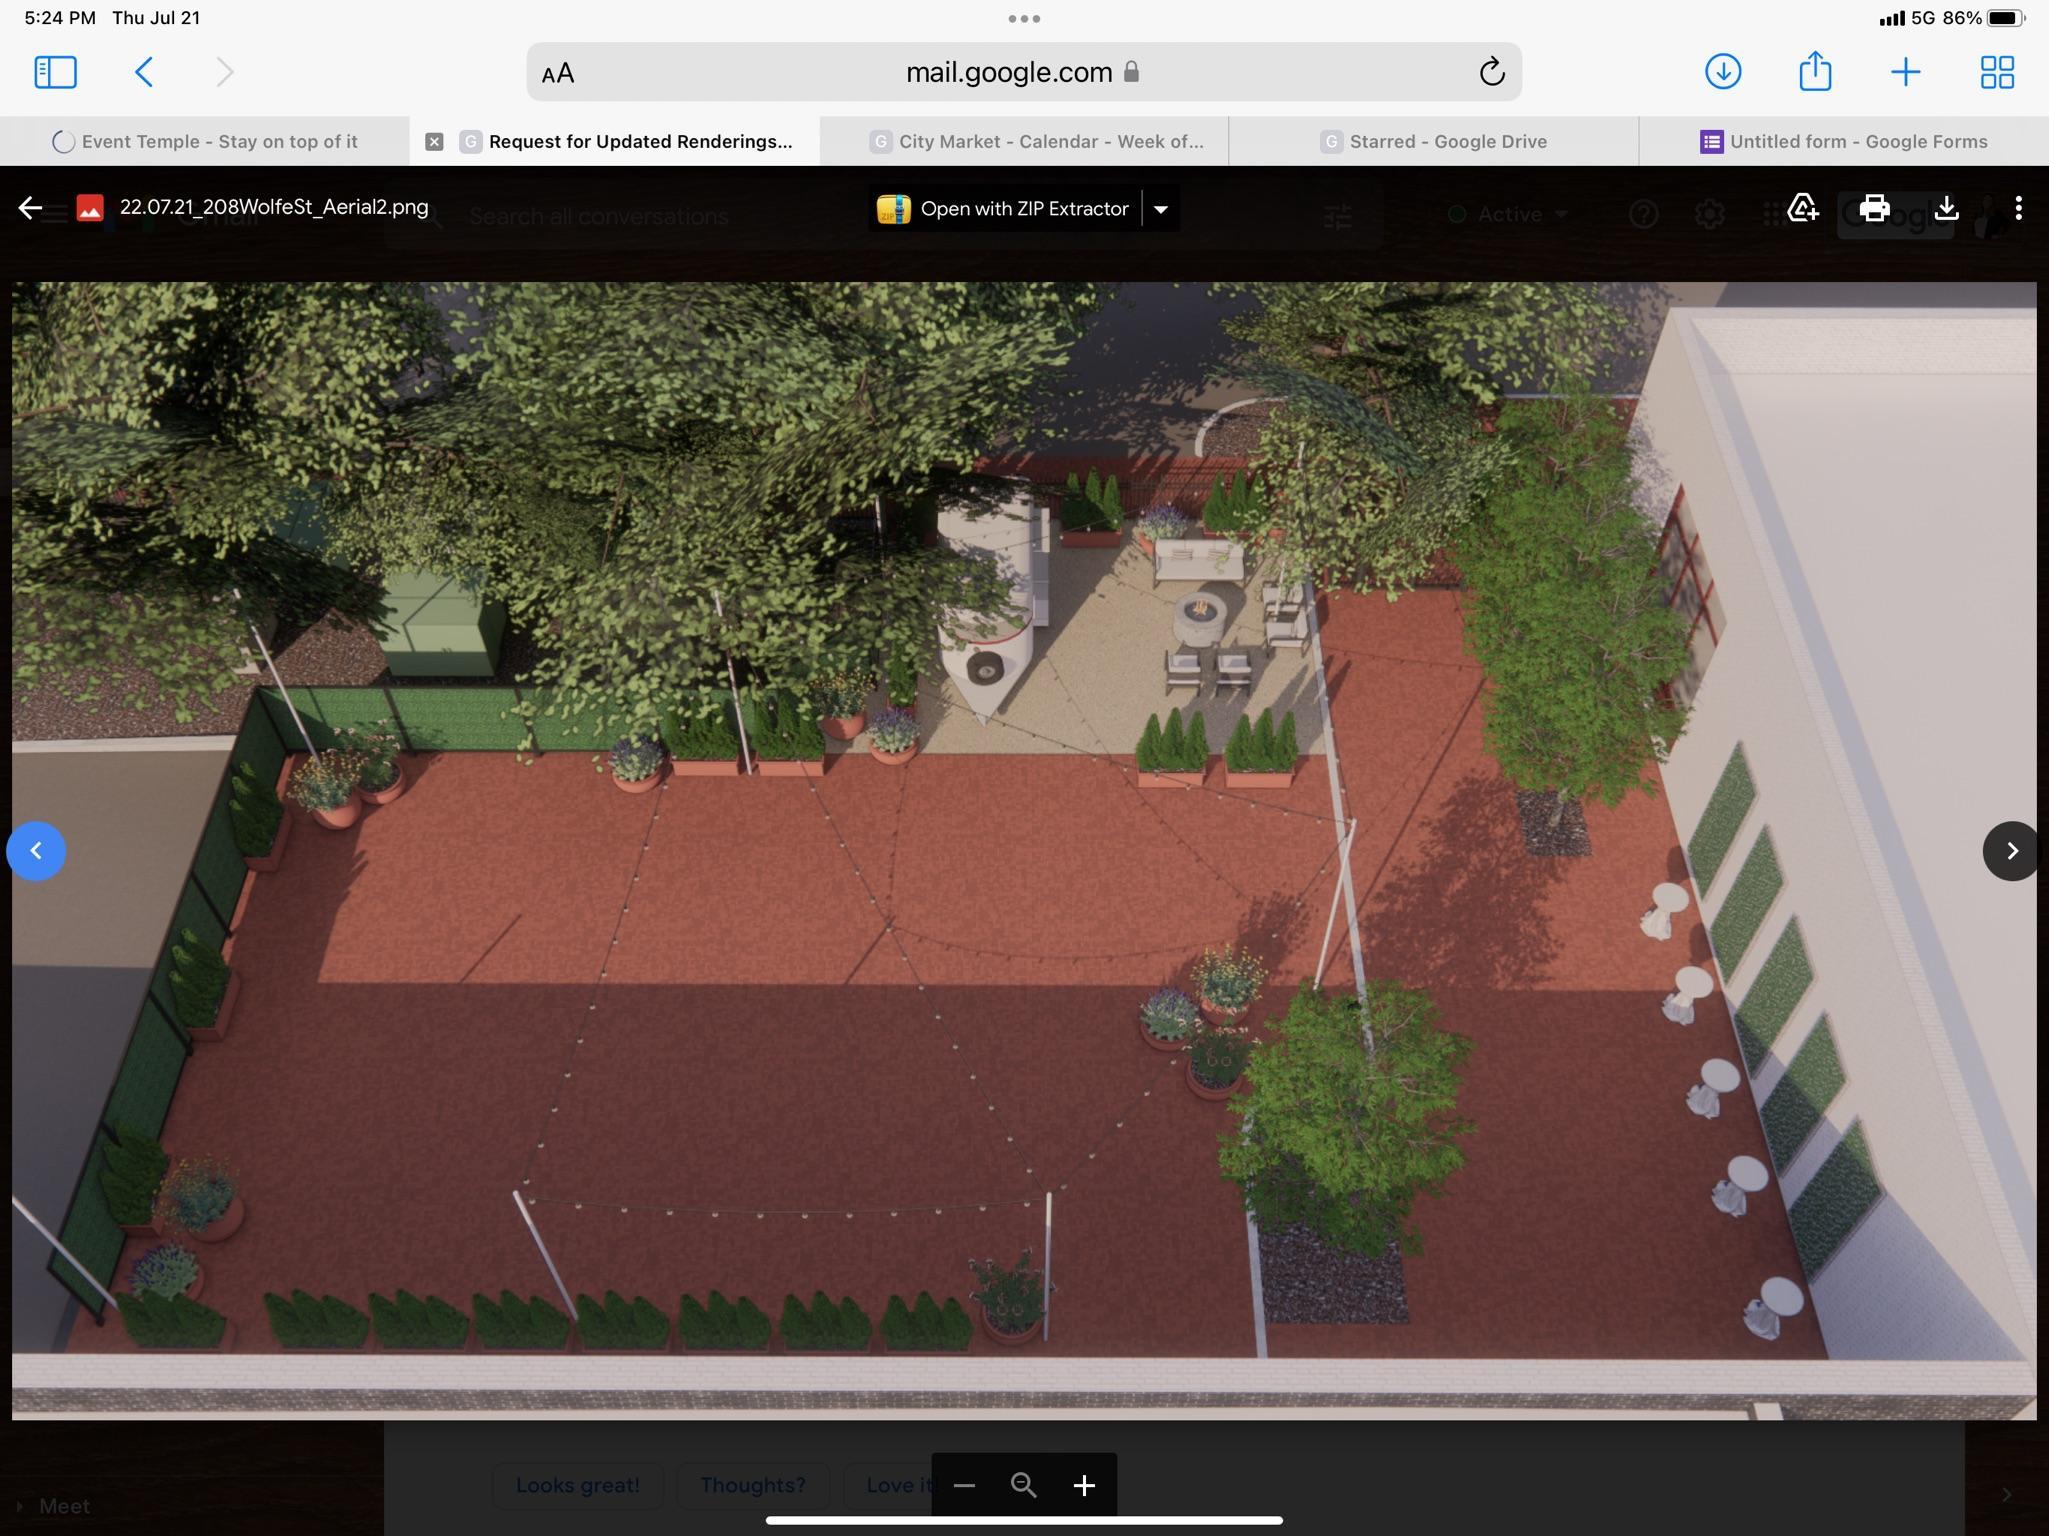Open Safari AA page settings menu
This screenshot has width=2049, height=1536.
point(558,73)
